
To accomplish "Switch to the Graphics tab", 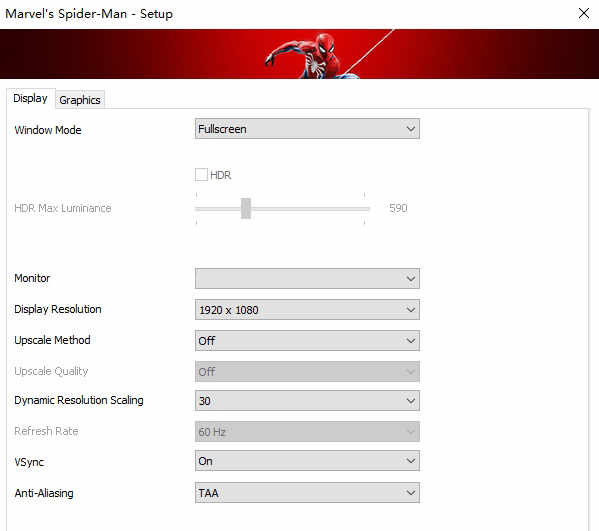I will coord(80,100).
